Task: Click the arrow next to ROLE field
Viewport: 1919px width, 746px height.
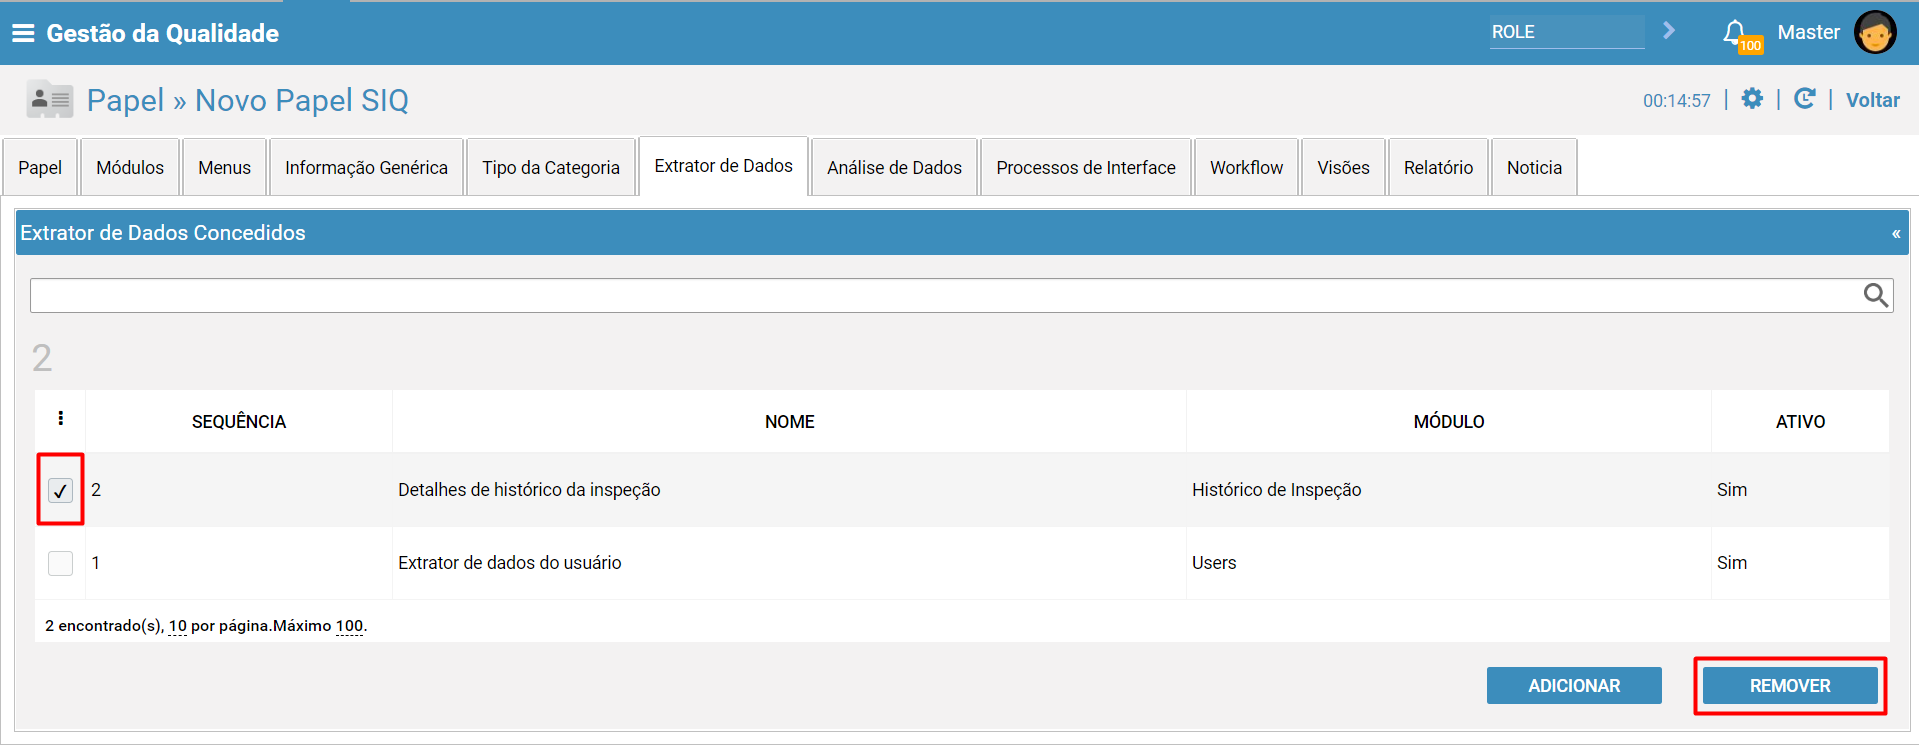Action: [x=1668, y=31]
